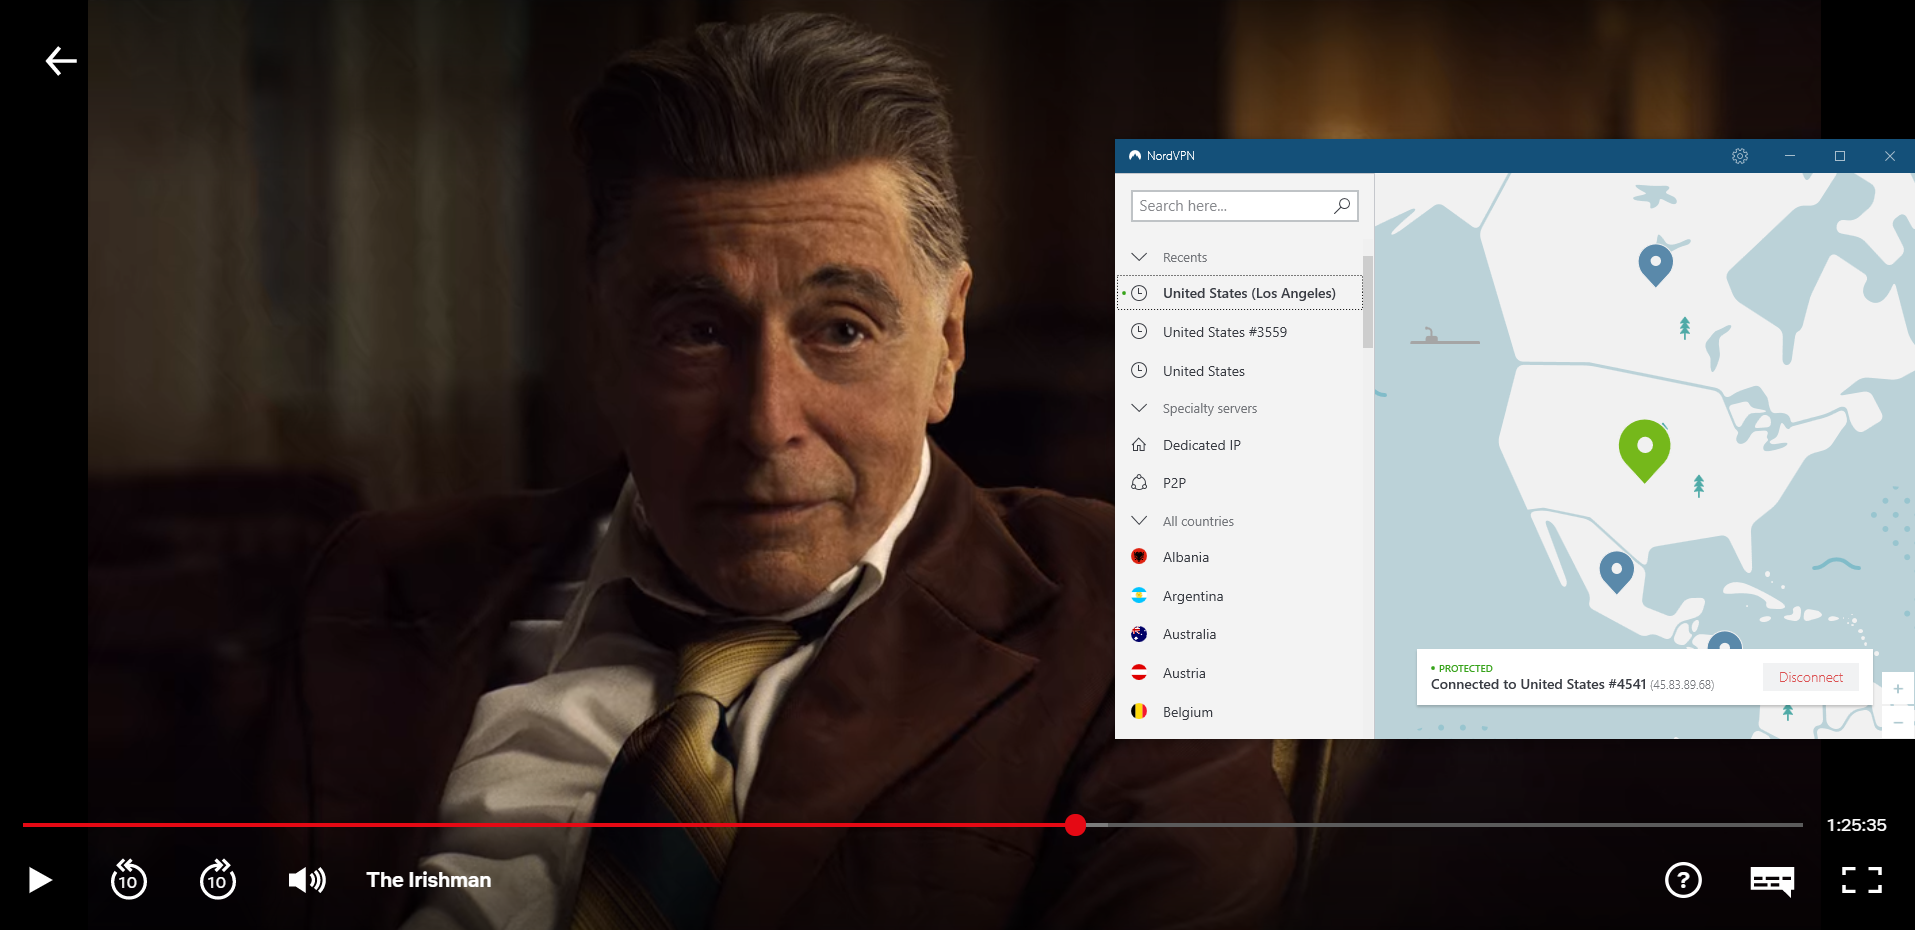Click the Canada blue map pin

(x=1655, y=264)
